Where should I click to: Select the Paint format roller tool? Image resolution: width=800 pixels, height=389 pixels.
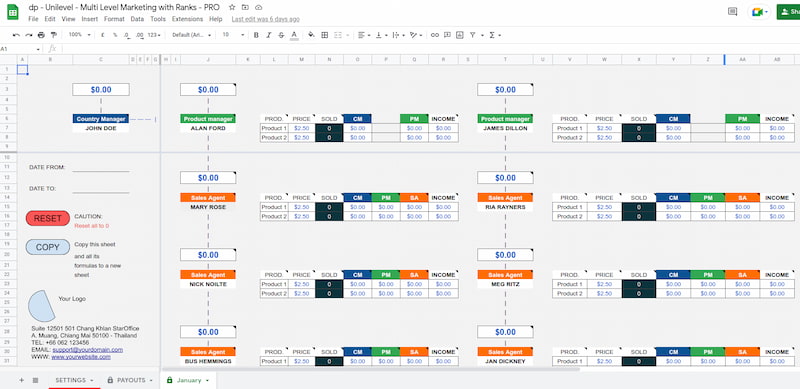[x=54, y=35]
